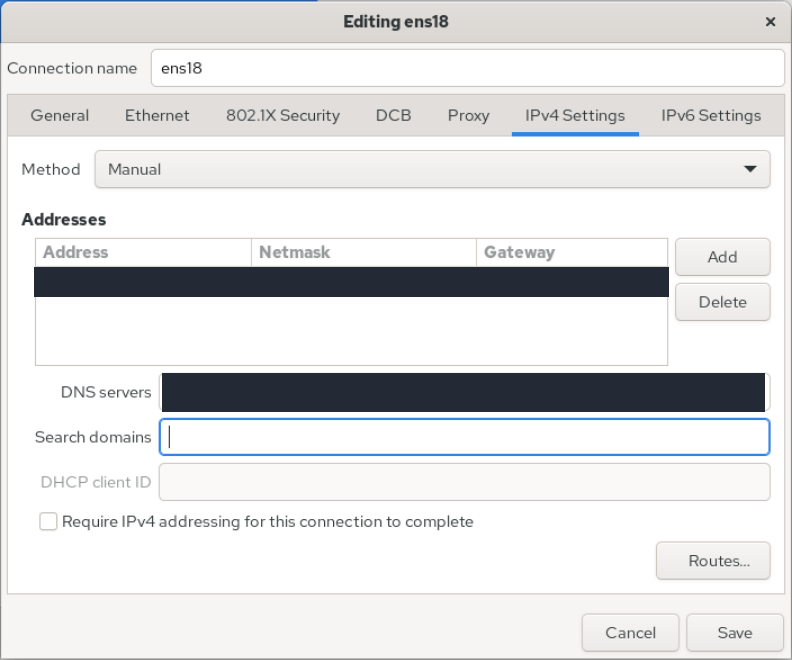
Task: Open the Ethernet tab
Action: [x=157, y=116]
